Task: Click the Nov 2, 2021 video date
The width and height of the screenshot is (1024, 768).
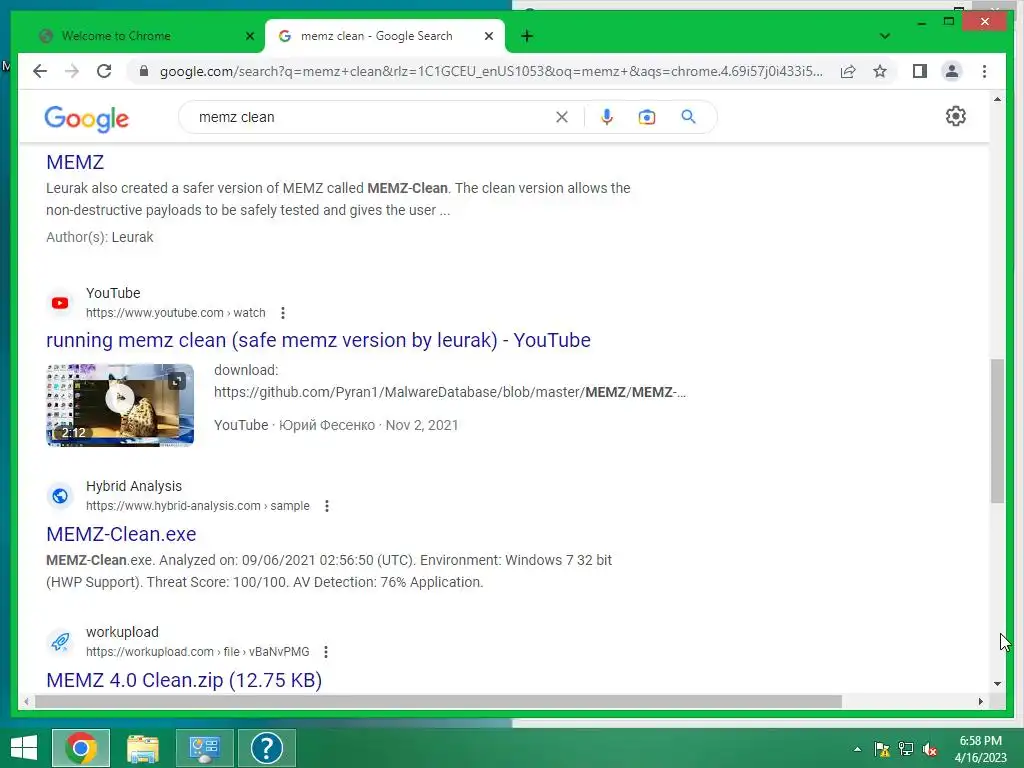Action: point(422,425)
